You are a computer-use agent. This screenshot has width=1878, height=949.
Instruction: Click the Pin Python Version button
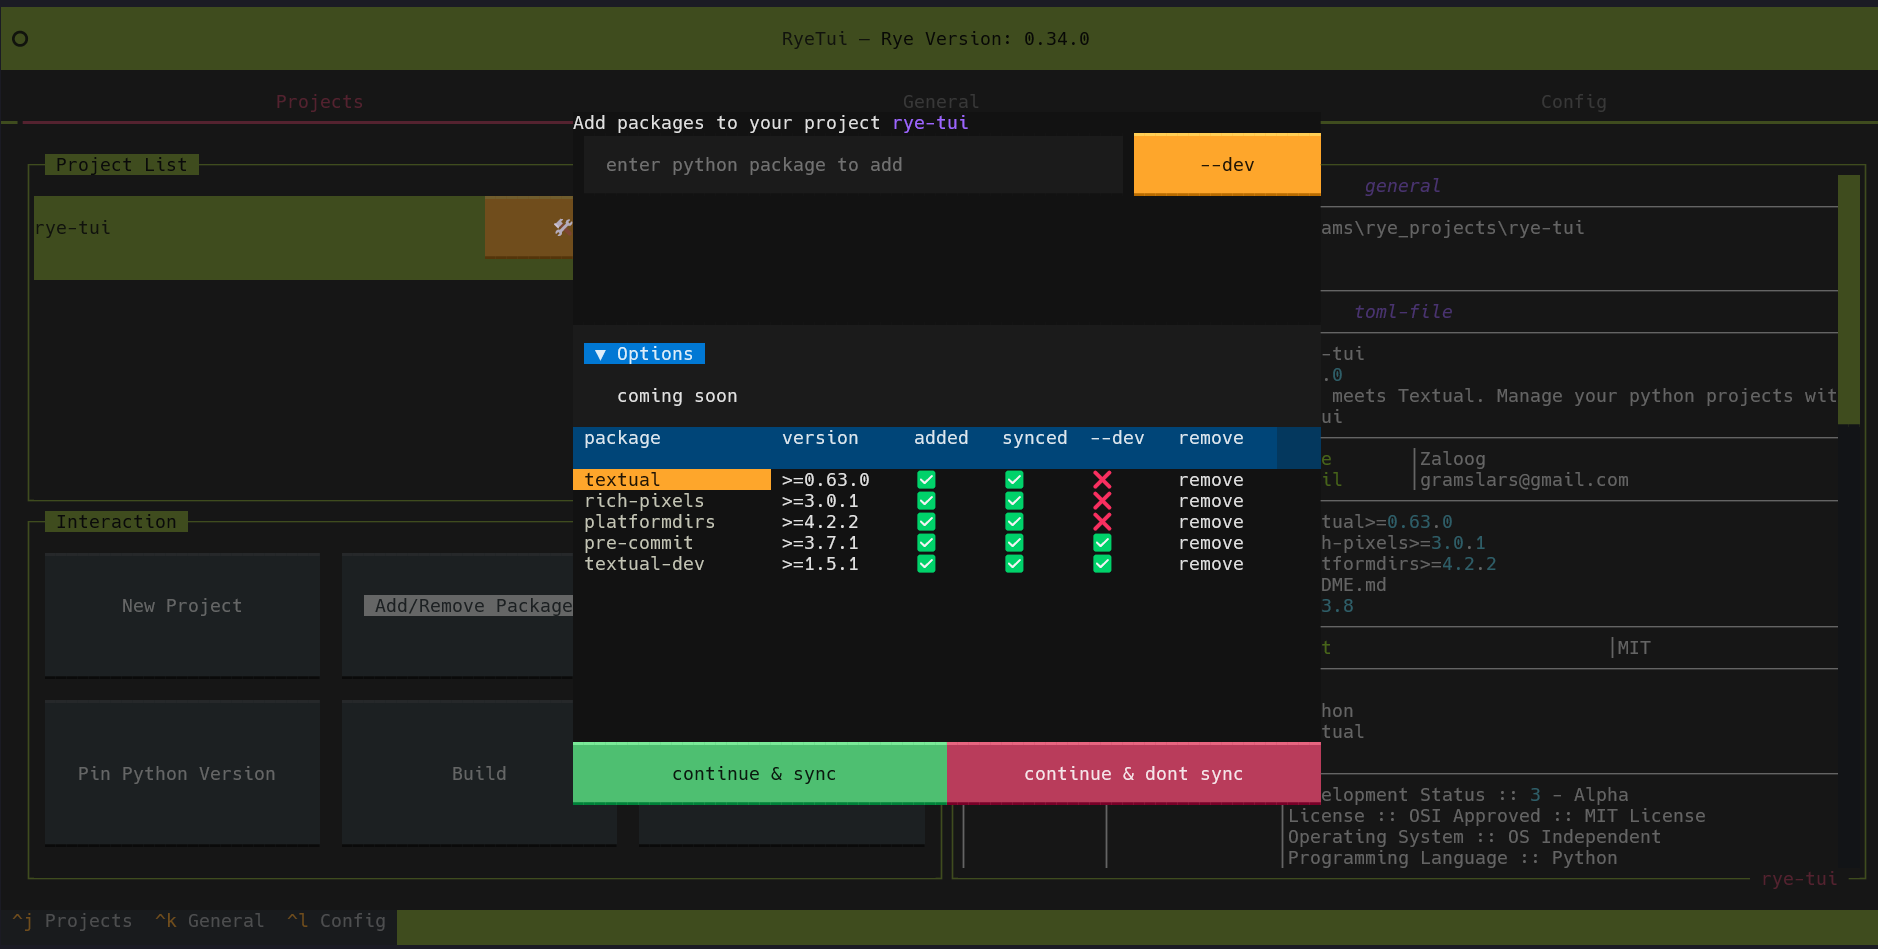[x=182, y=773]
